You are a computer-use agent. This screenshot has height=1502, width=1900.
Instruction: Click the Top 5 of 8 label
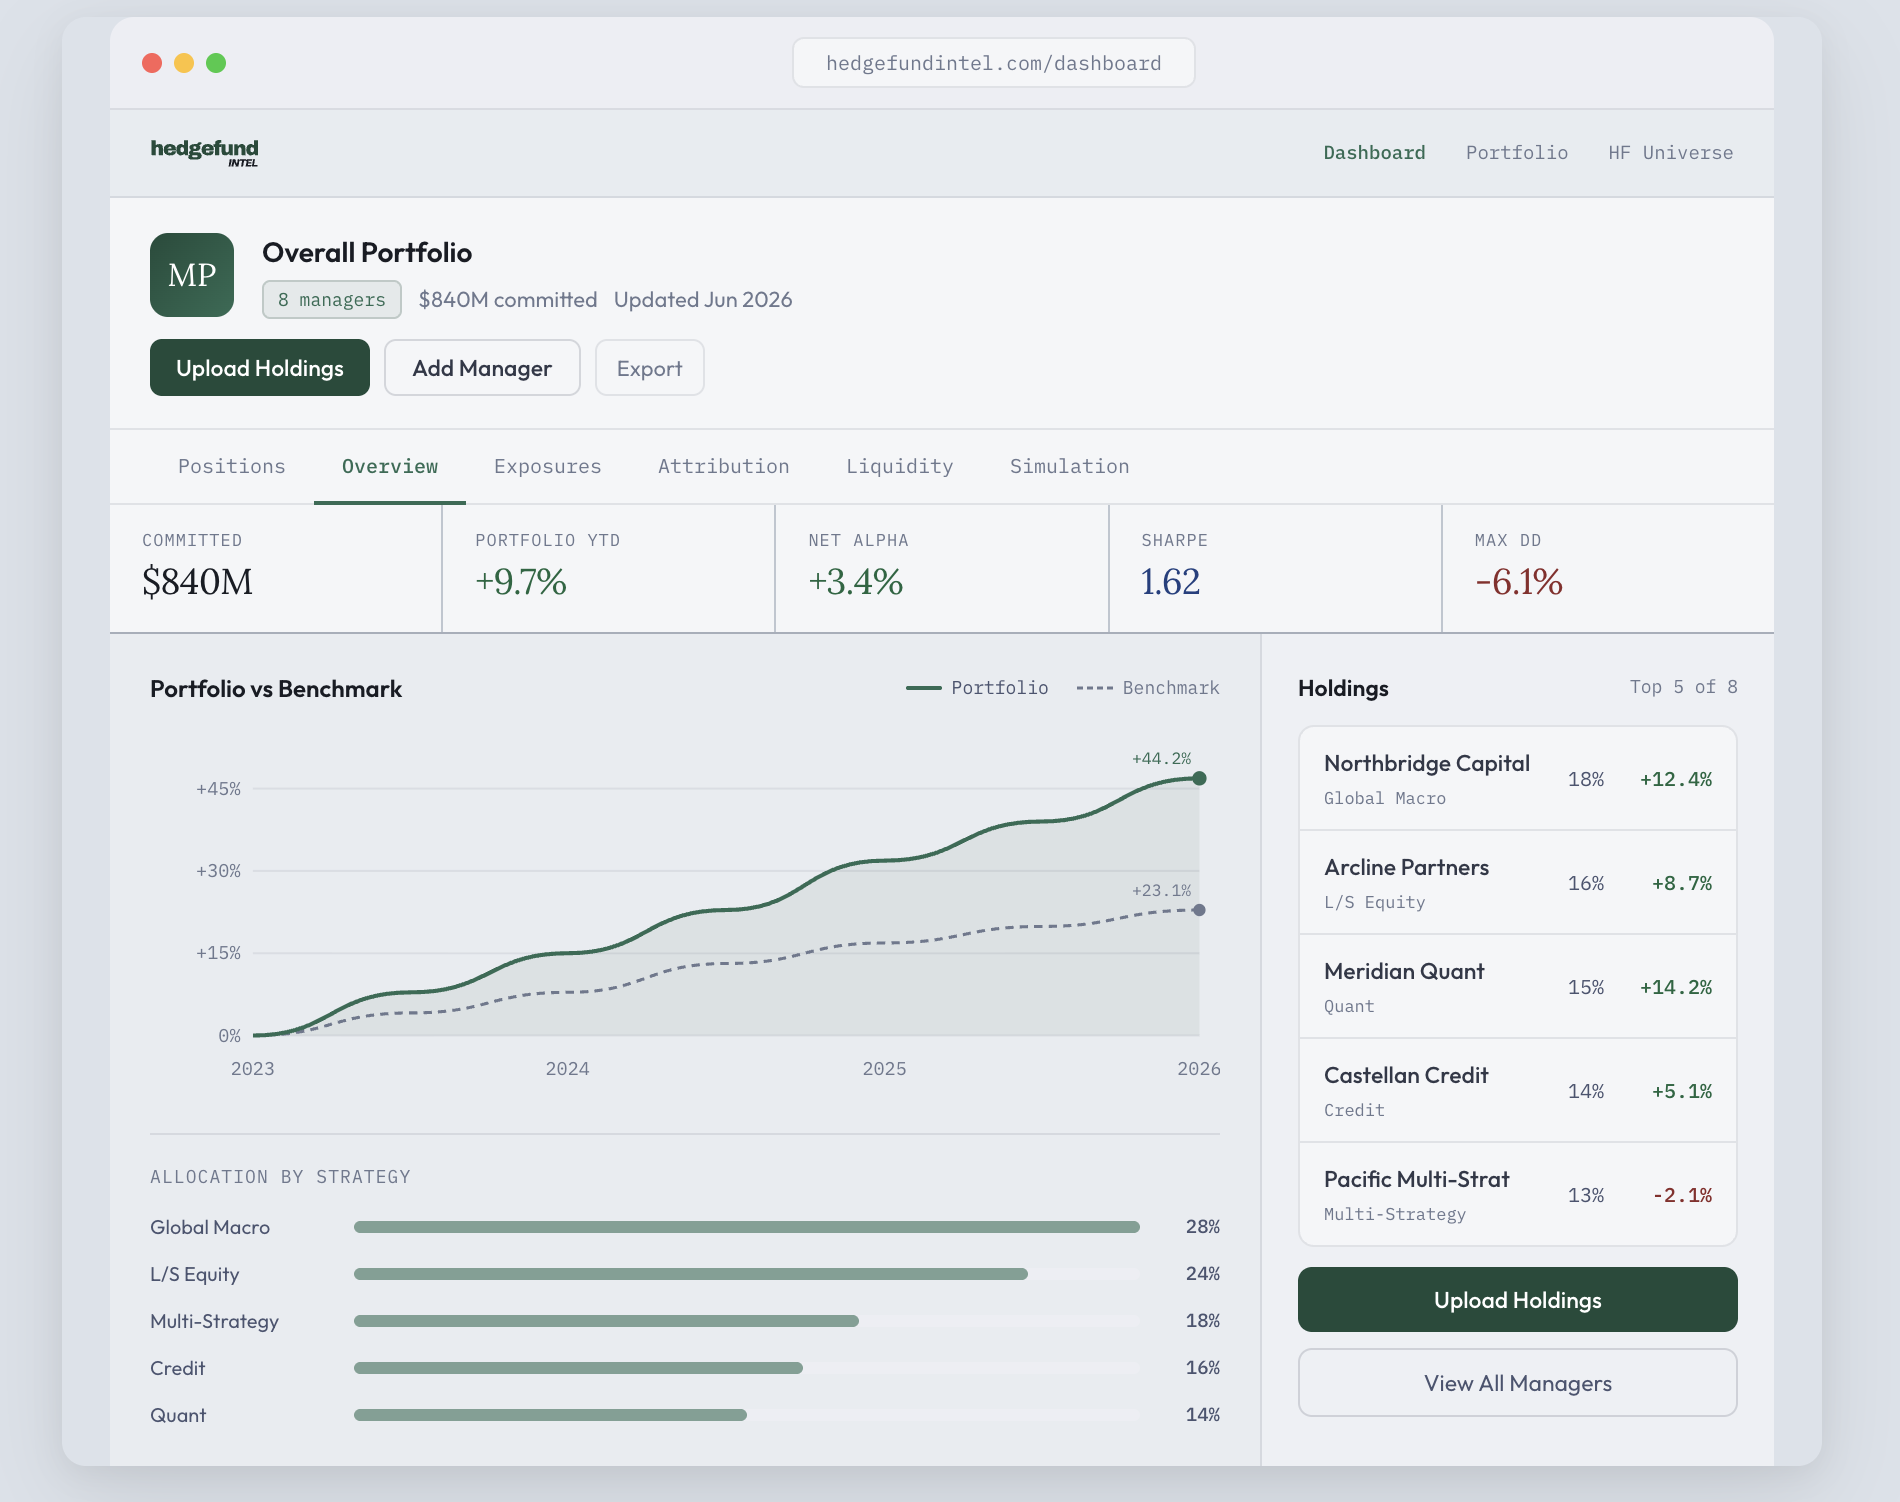(x=1683, y=687)
